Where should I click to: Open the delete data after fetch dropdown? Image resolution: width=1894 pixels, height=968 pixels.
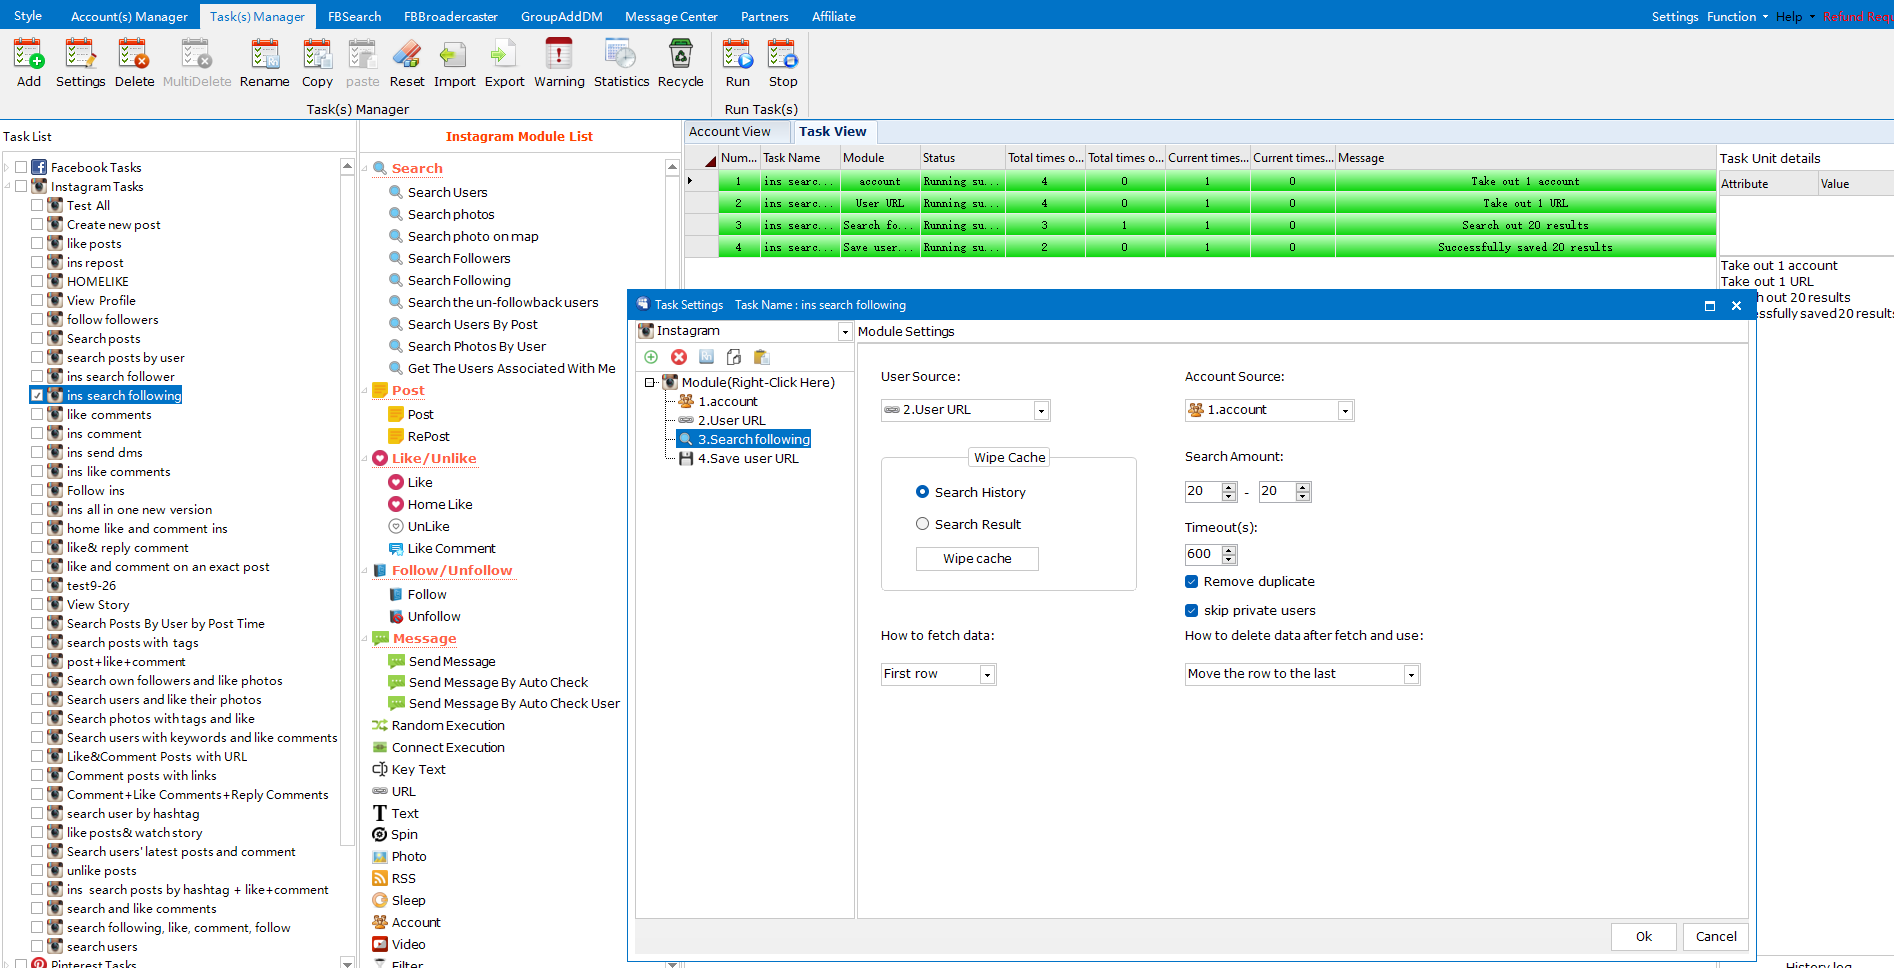tap(1411, 674)
